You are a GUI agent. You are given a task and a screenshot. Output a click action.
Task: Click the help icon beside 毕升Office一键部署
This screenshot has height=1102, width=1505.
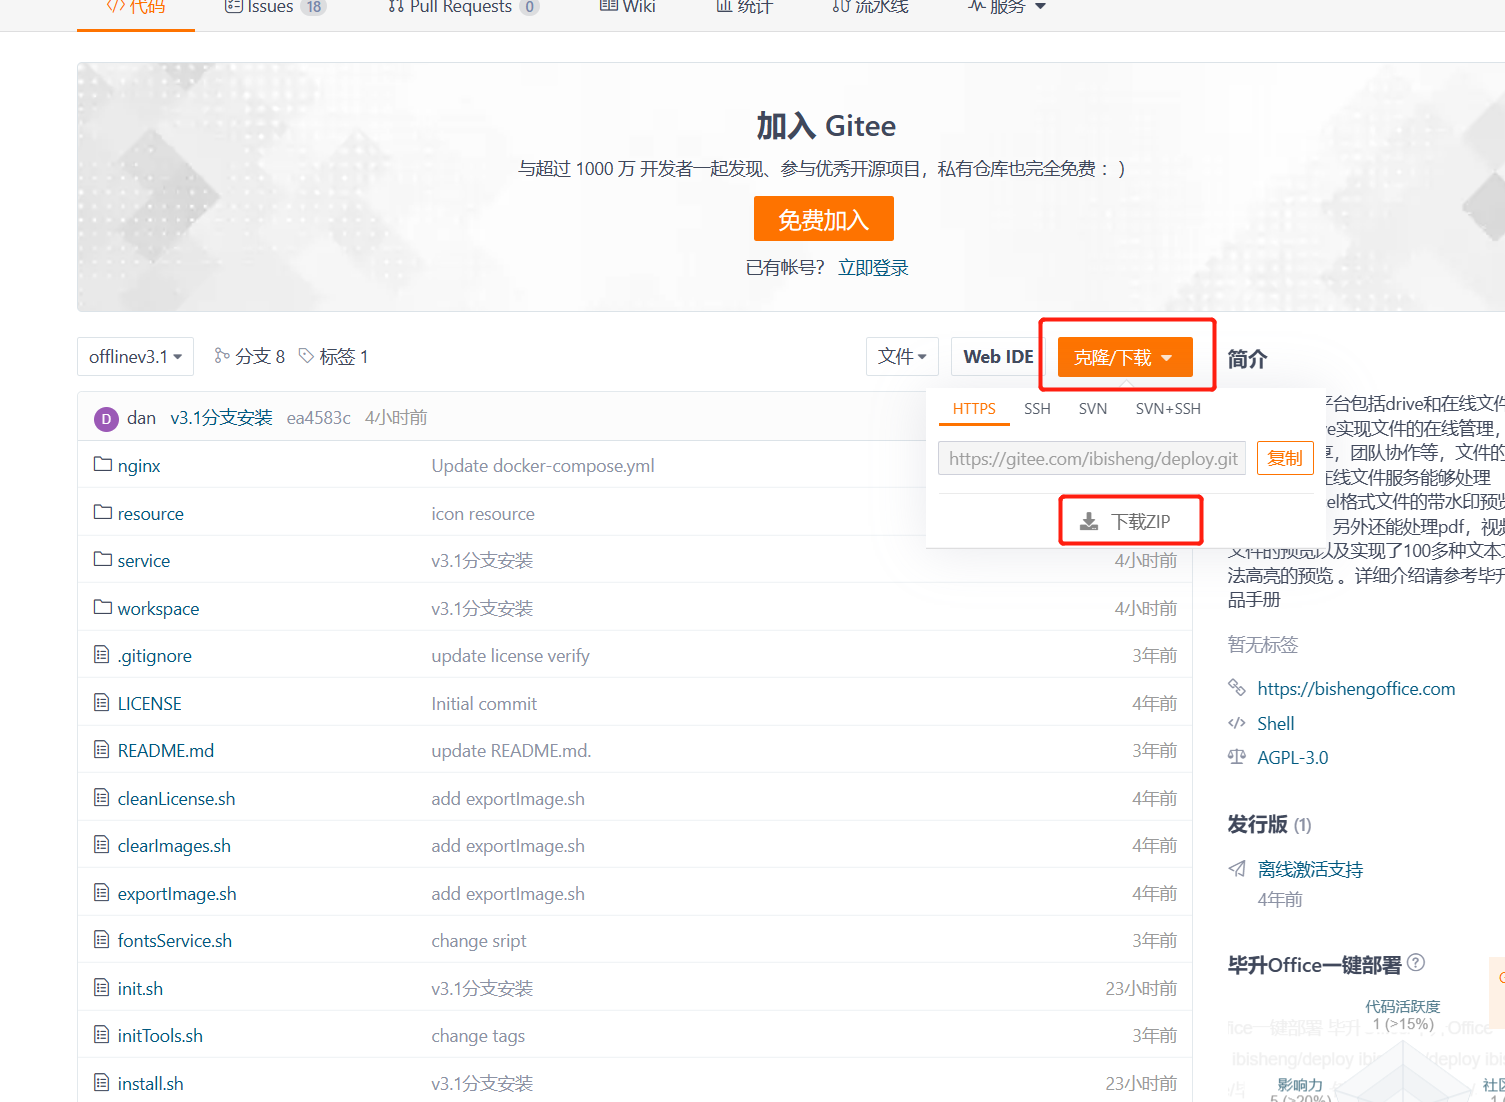pyautogui.click(x=1416, y=963)
